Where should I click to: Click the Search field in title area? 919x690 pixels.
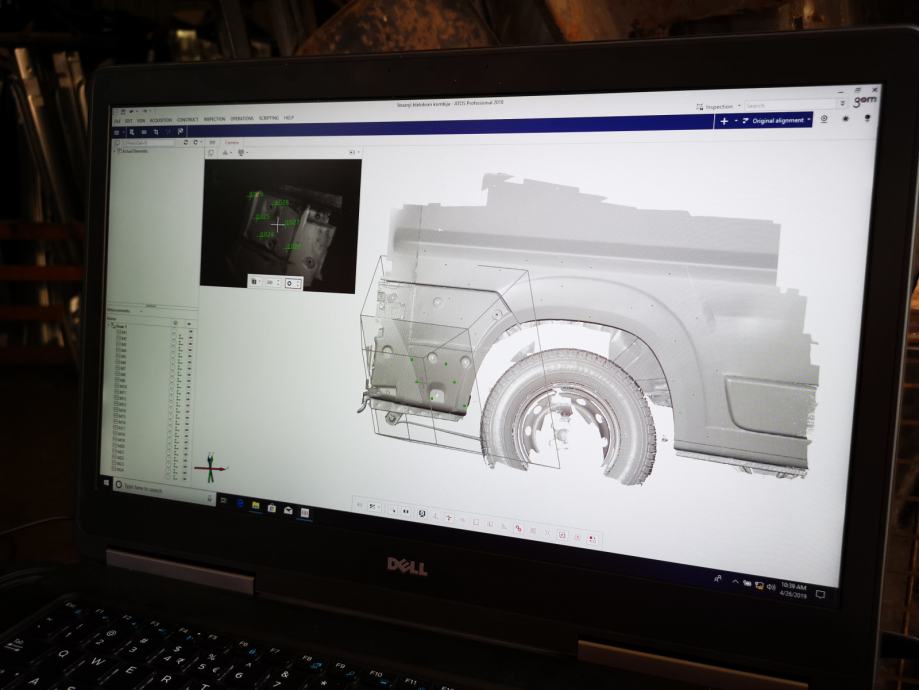(x=790, y=106)
